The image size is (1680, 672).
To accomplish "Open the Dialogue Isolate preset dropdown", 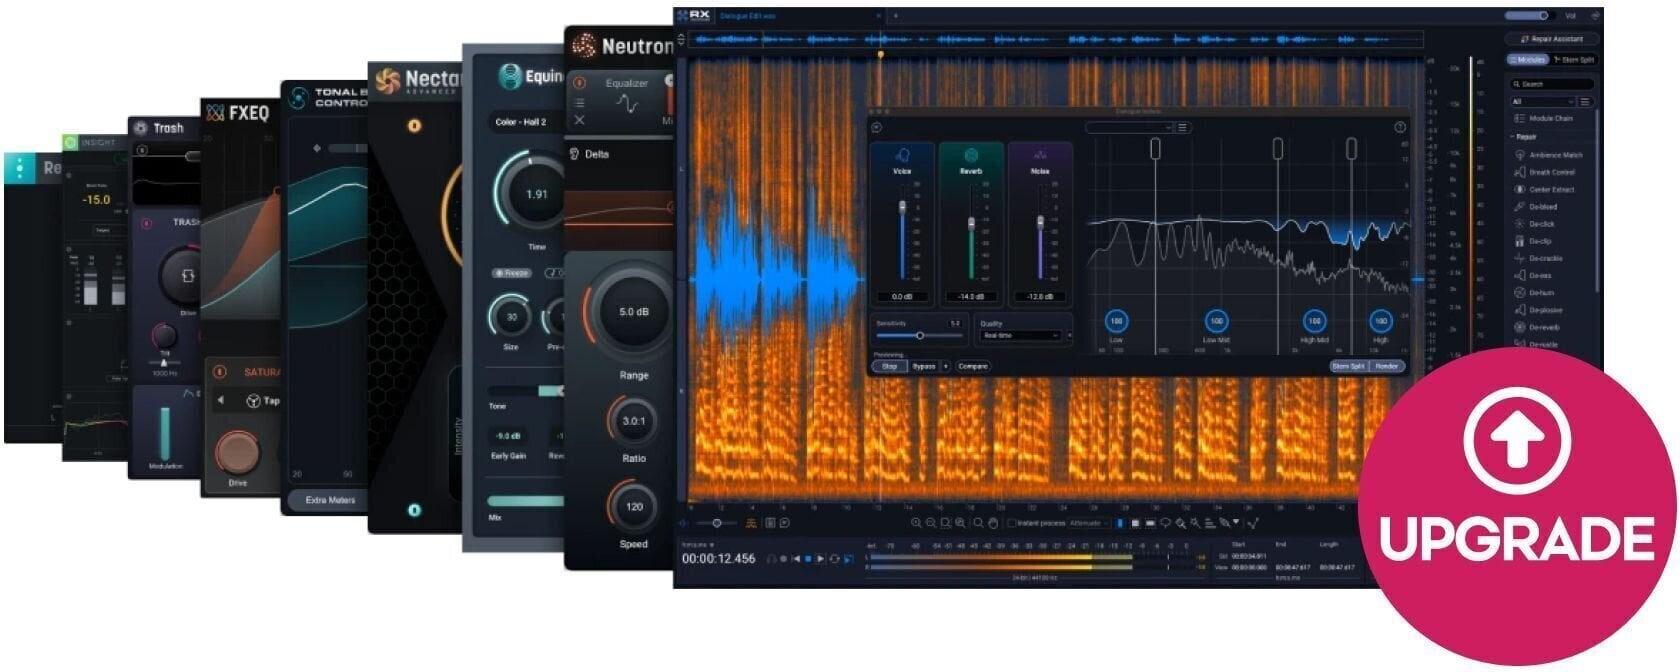I will click(1128, 127).
